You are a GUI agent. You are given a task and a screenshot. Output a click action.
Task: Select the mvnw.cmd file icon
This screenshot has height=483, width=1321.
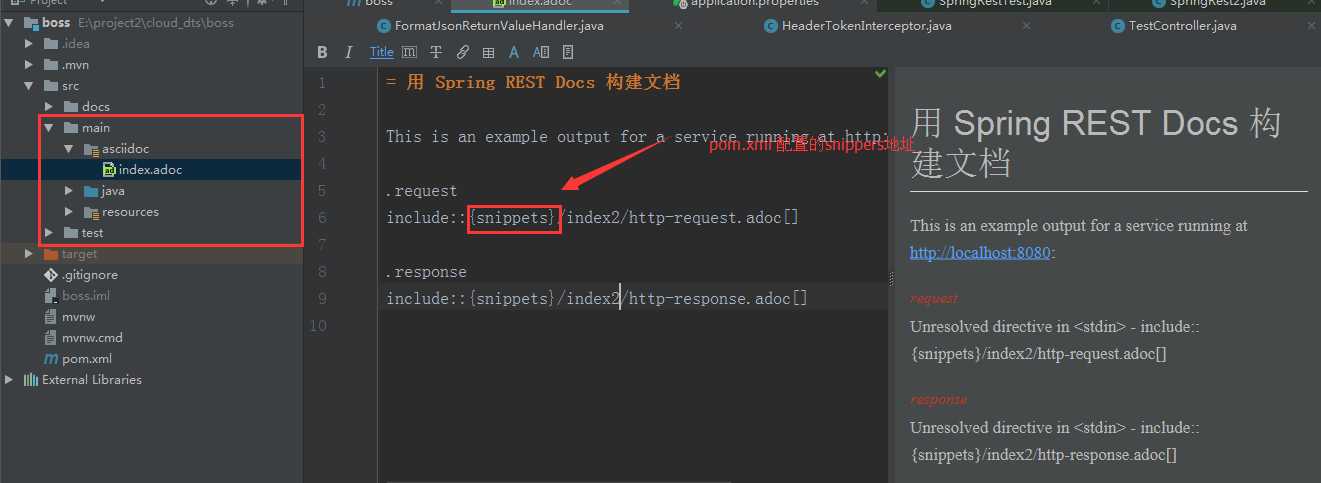[x=52, y=338]
